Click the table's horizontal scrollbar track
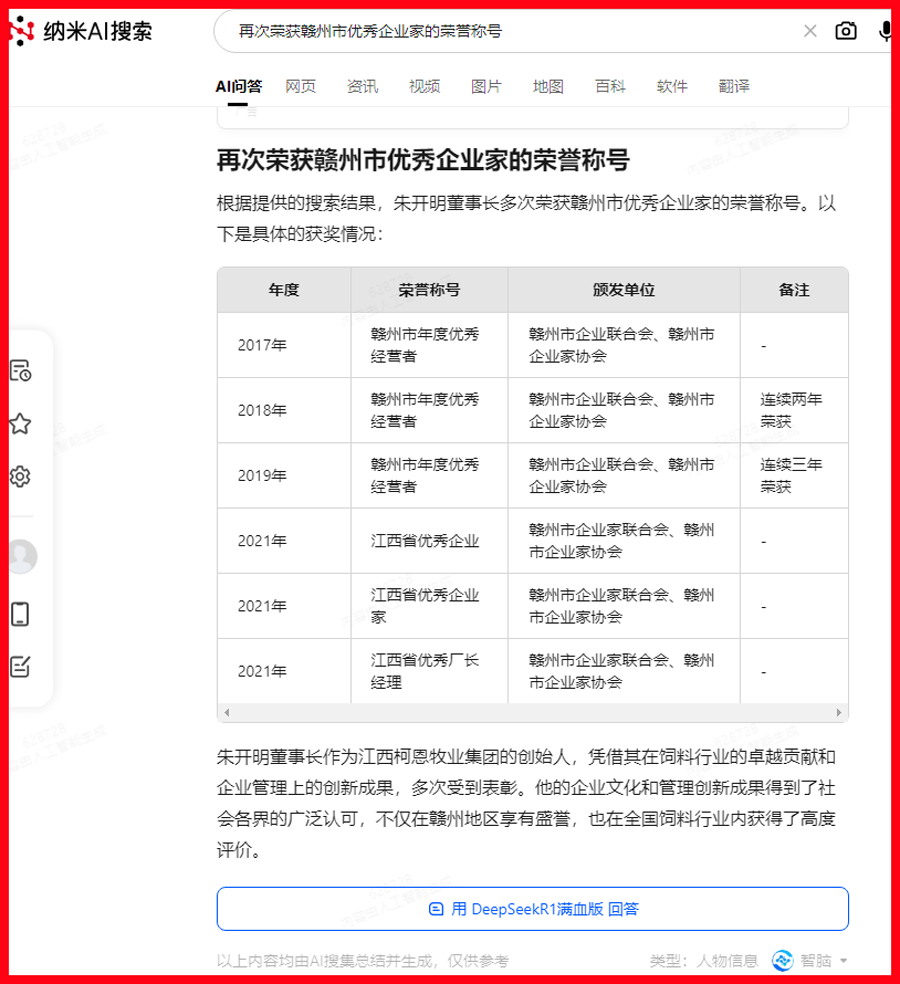 [x=533, y=712]
